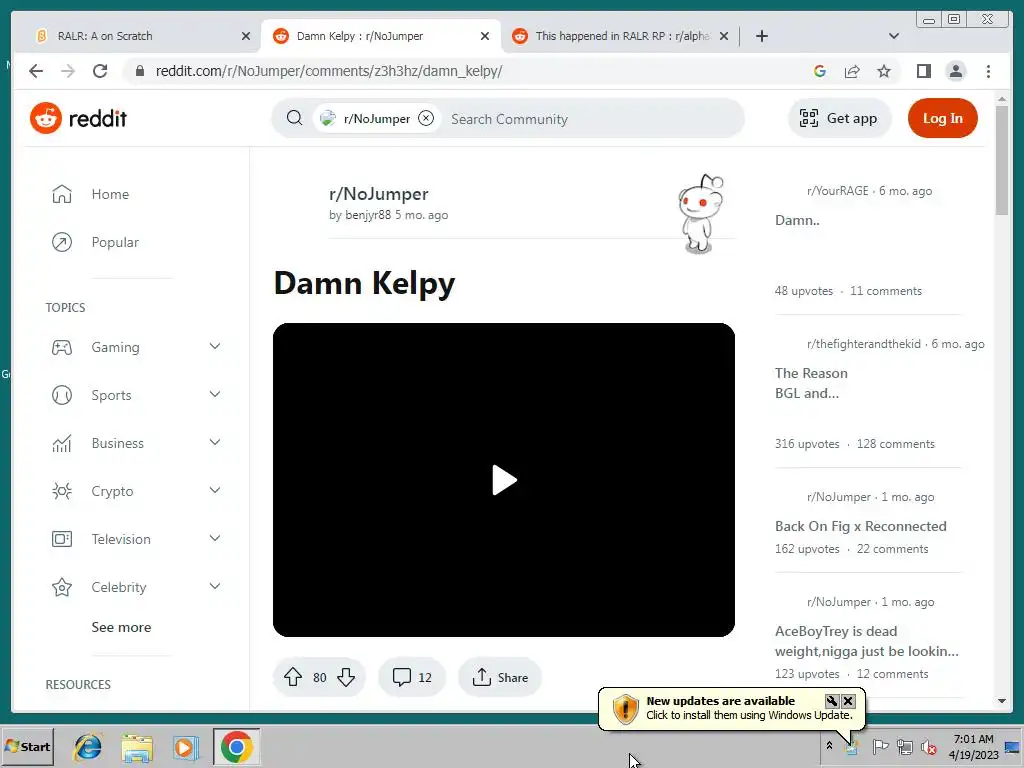This screenshot has width=1024, height=768.
Task: Upvote the Damn Kelpy post
Action: pos(293,677)
